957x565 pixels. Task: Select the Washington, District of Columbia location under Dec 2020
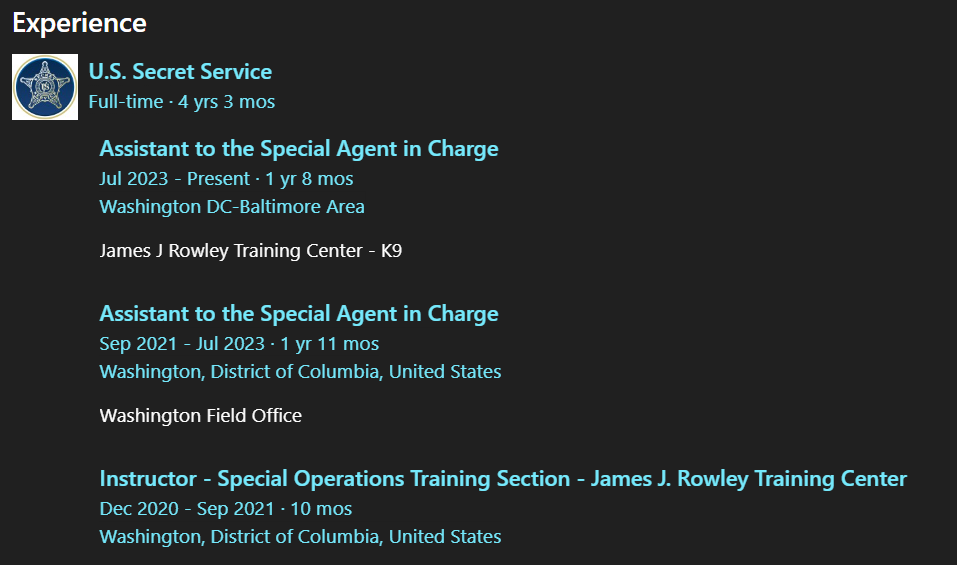[x=300, y=537]
